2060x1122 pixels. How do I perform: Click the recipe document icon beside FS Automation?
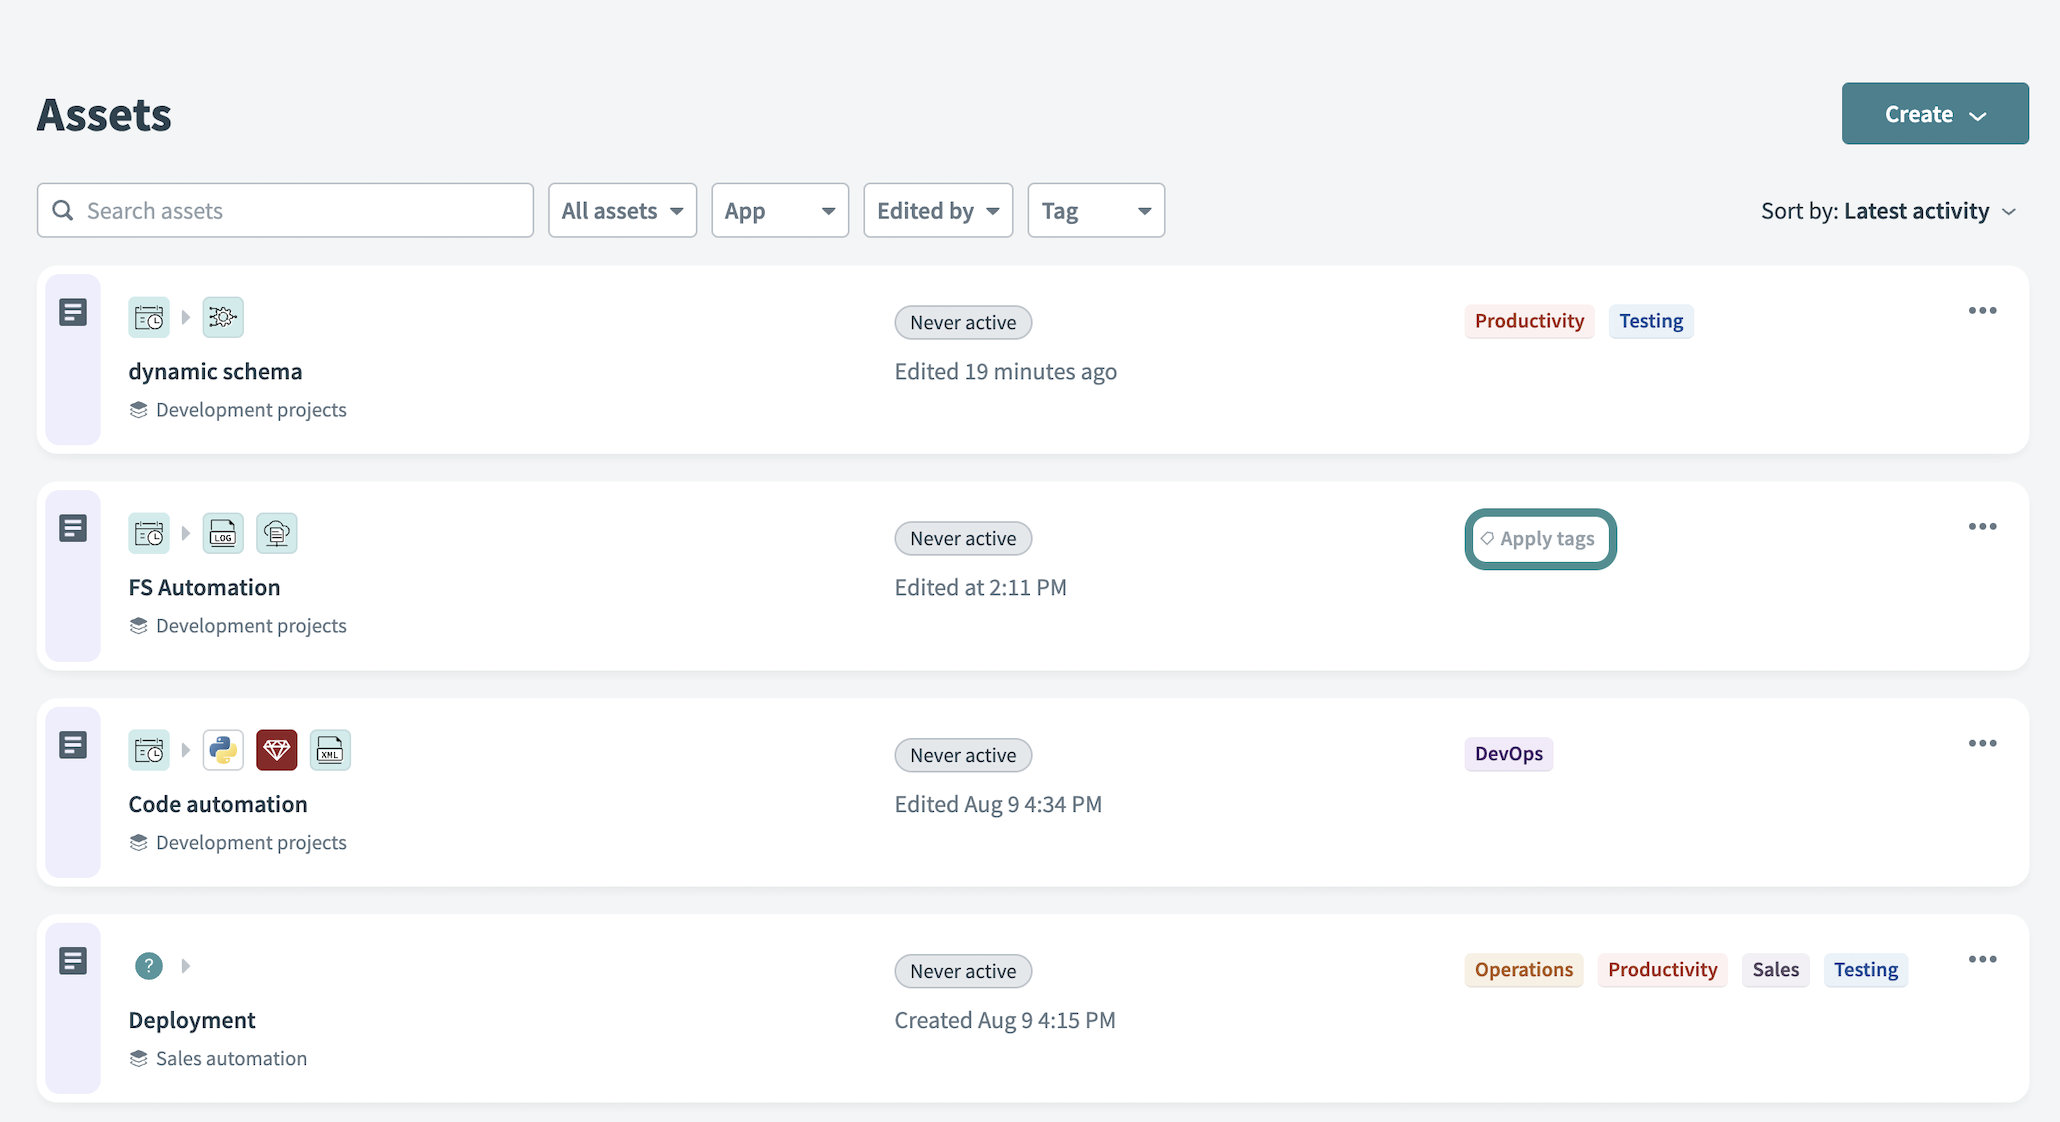tap(73, 528)
